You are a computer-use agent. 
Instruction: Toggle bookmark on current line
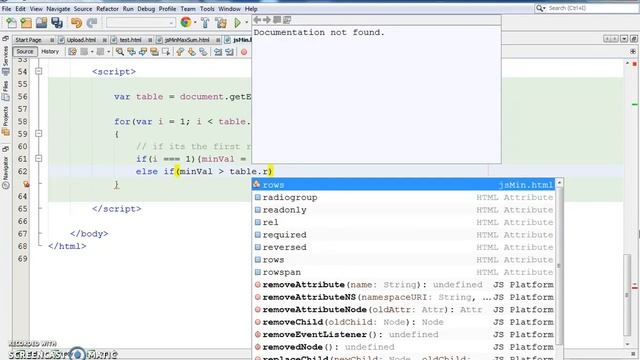pyautogui.click(x=203, y=52)
